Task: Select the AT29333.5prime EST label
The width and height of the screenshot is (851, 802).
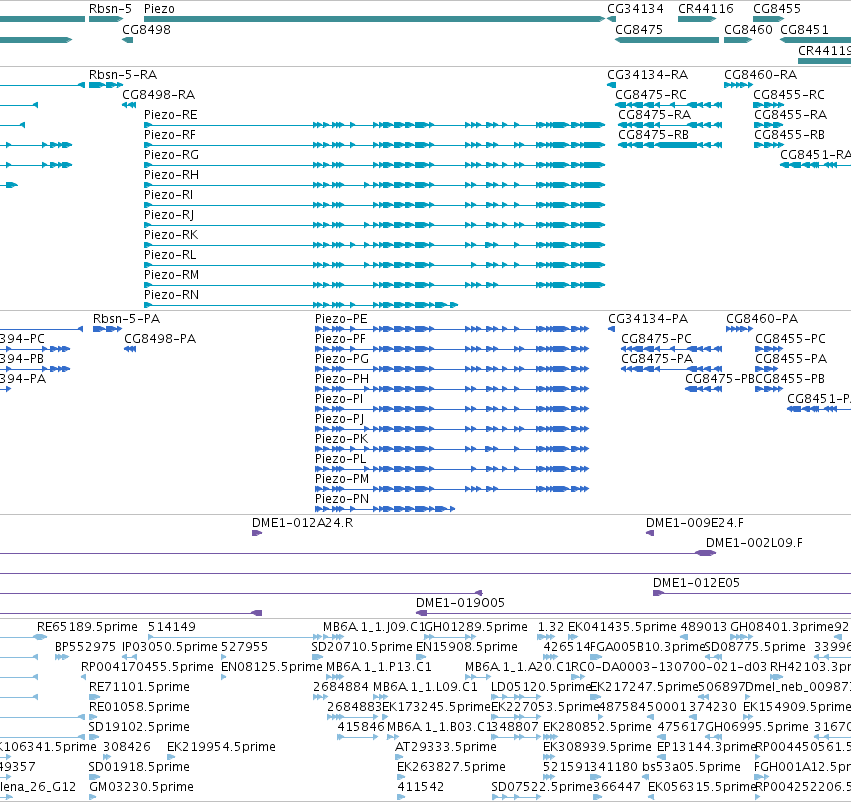Action: click(446, 747)
